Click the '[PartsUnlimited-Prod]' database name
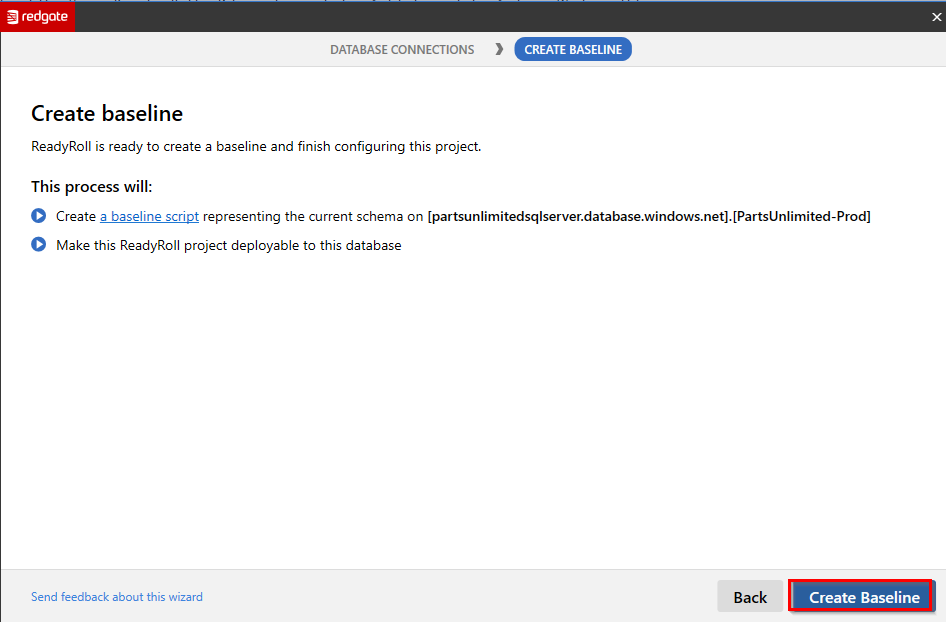Screen dimensions: 946x622 tap(801, 217)
